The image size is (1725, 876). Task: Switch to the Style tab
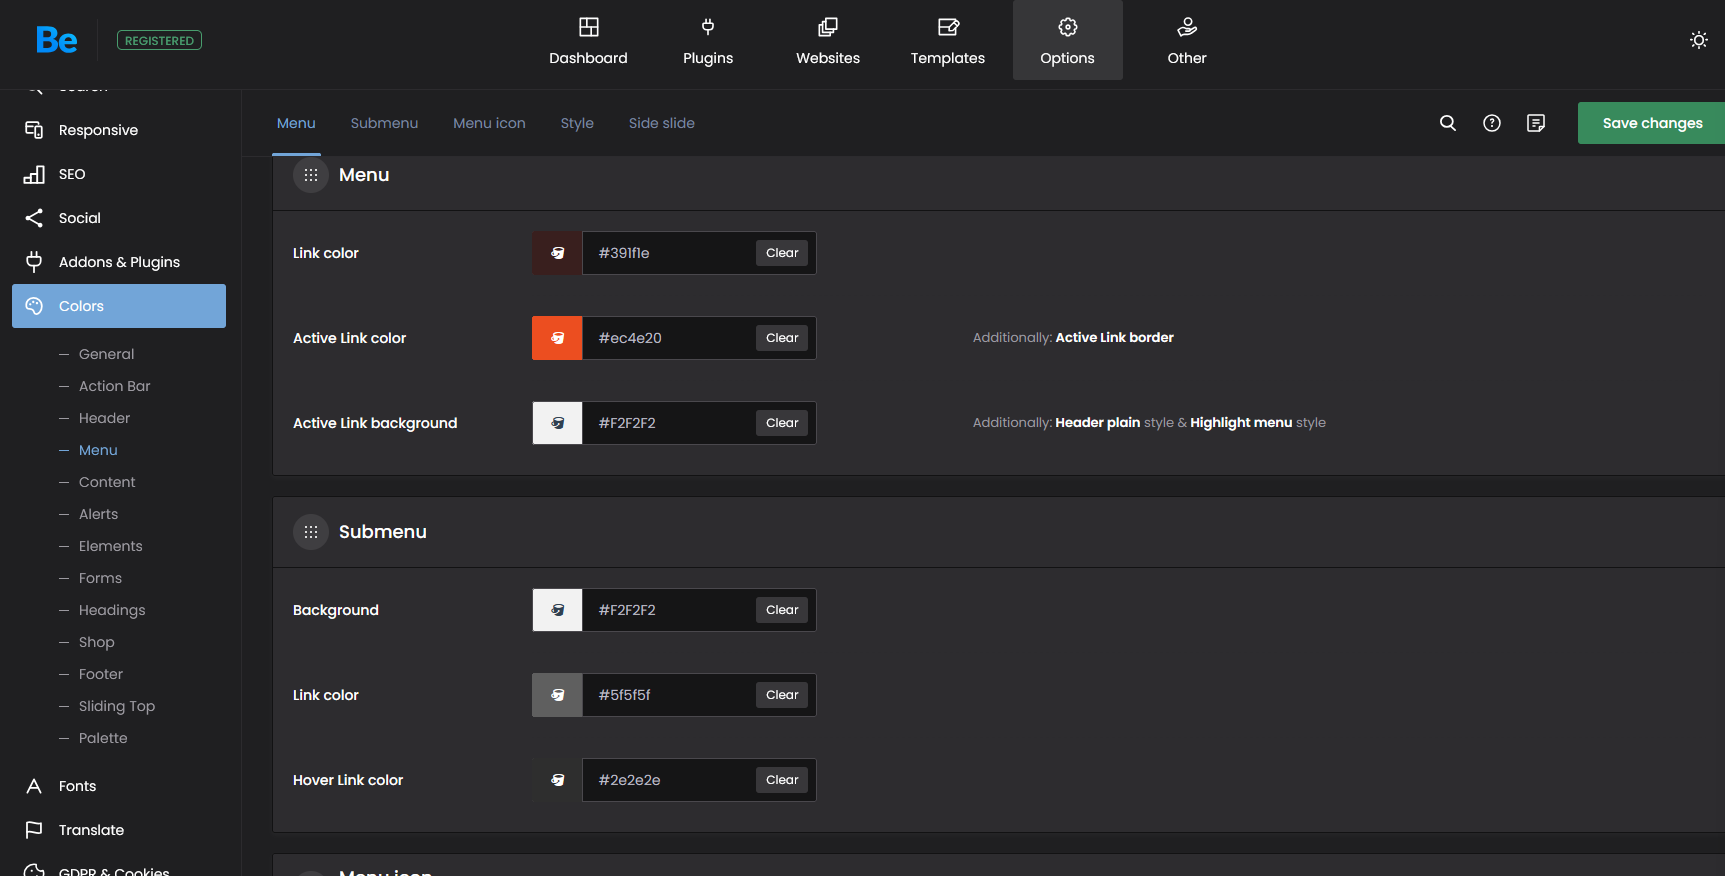pyautogui.click(x=577, y=123)
